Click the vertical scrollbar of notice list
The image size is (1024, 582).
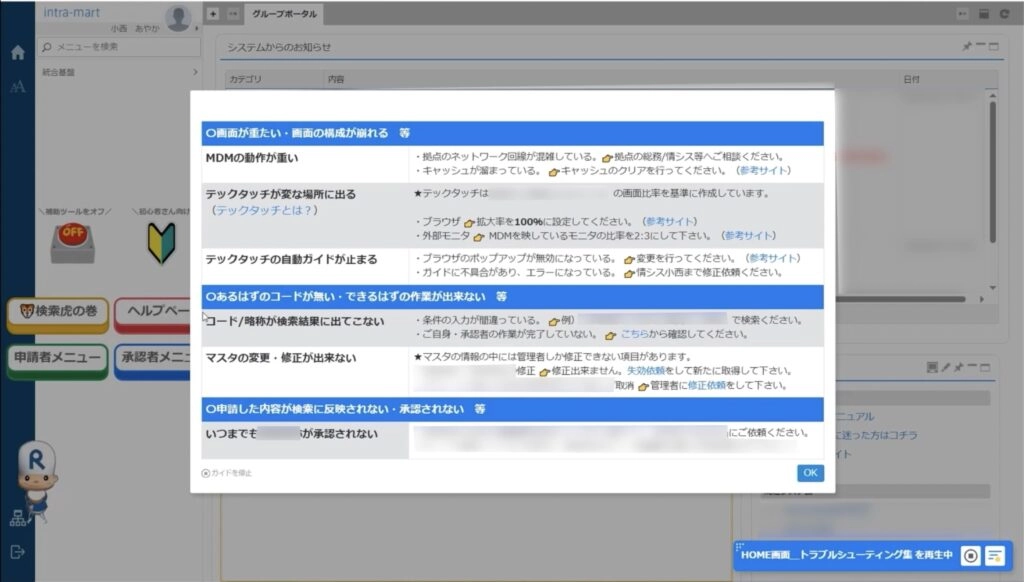click(993, 172)
